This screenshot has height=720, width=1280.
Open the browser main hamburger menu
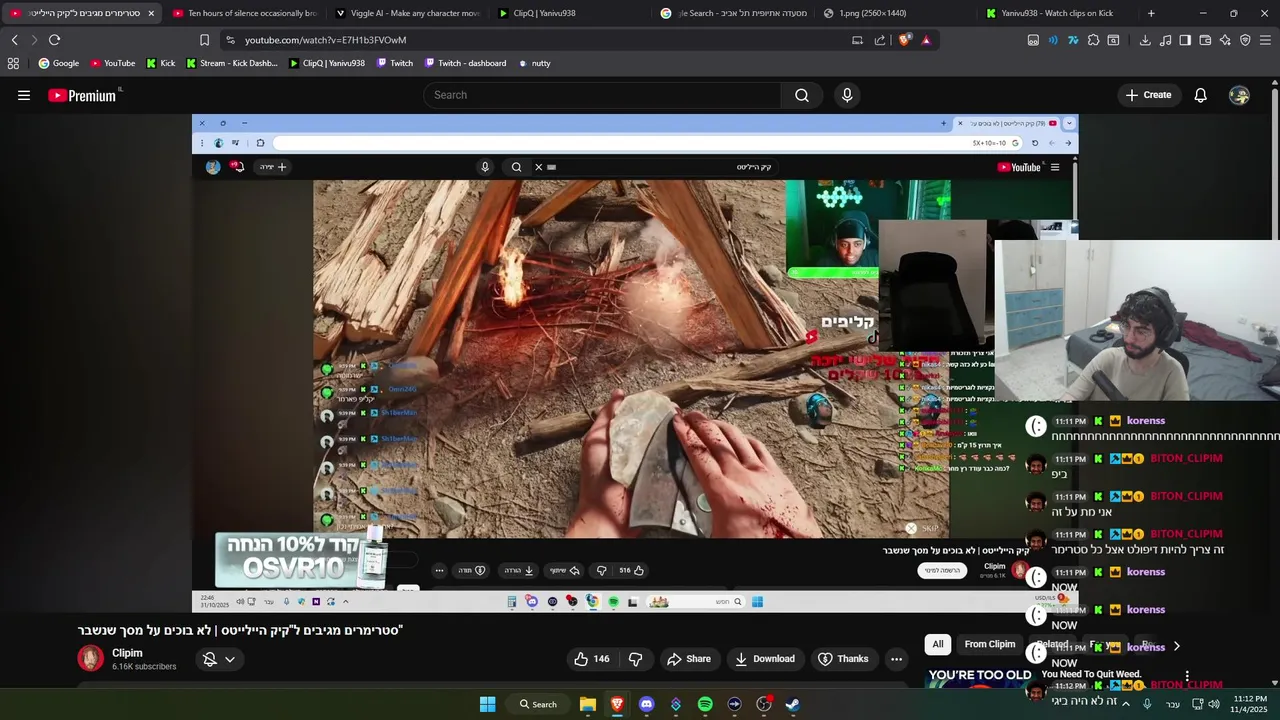(x=1265, y=40)
